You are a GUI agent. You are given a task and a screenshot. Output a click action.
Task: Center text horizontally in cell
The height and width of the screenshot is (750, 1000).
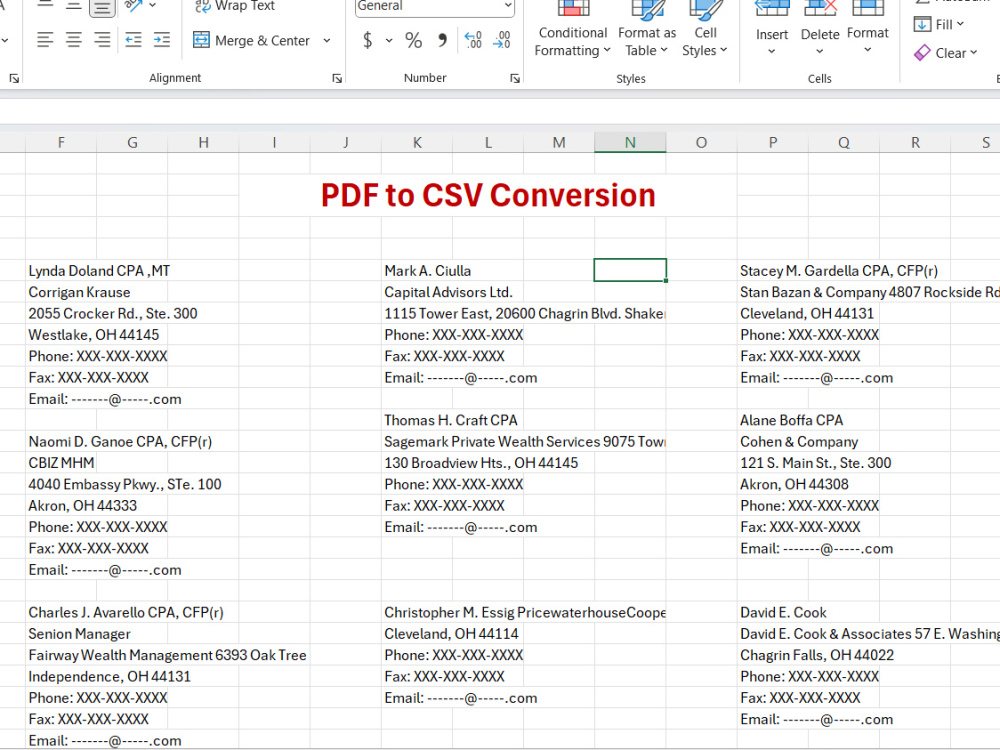[74, 40]
